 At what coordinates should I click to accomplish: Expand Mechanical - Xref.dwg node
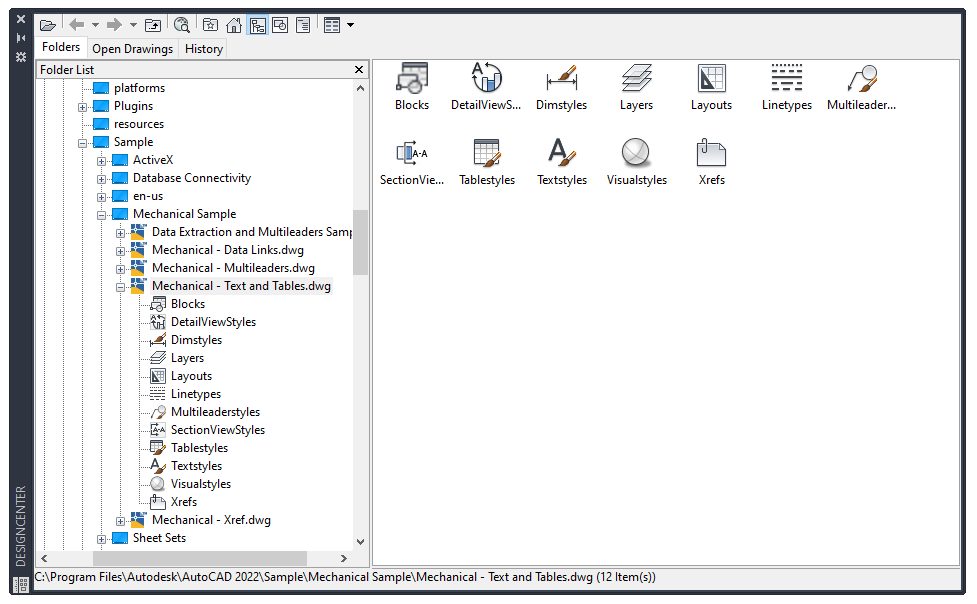121,521
